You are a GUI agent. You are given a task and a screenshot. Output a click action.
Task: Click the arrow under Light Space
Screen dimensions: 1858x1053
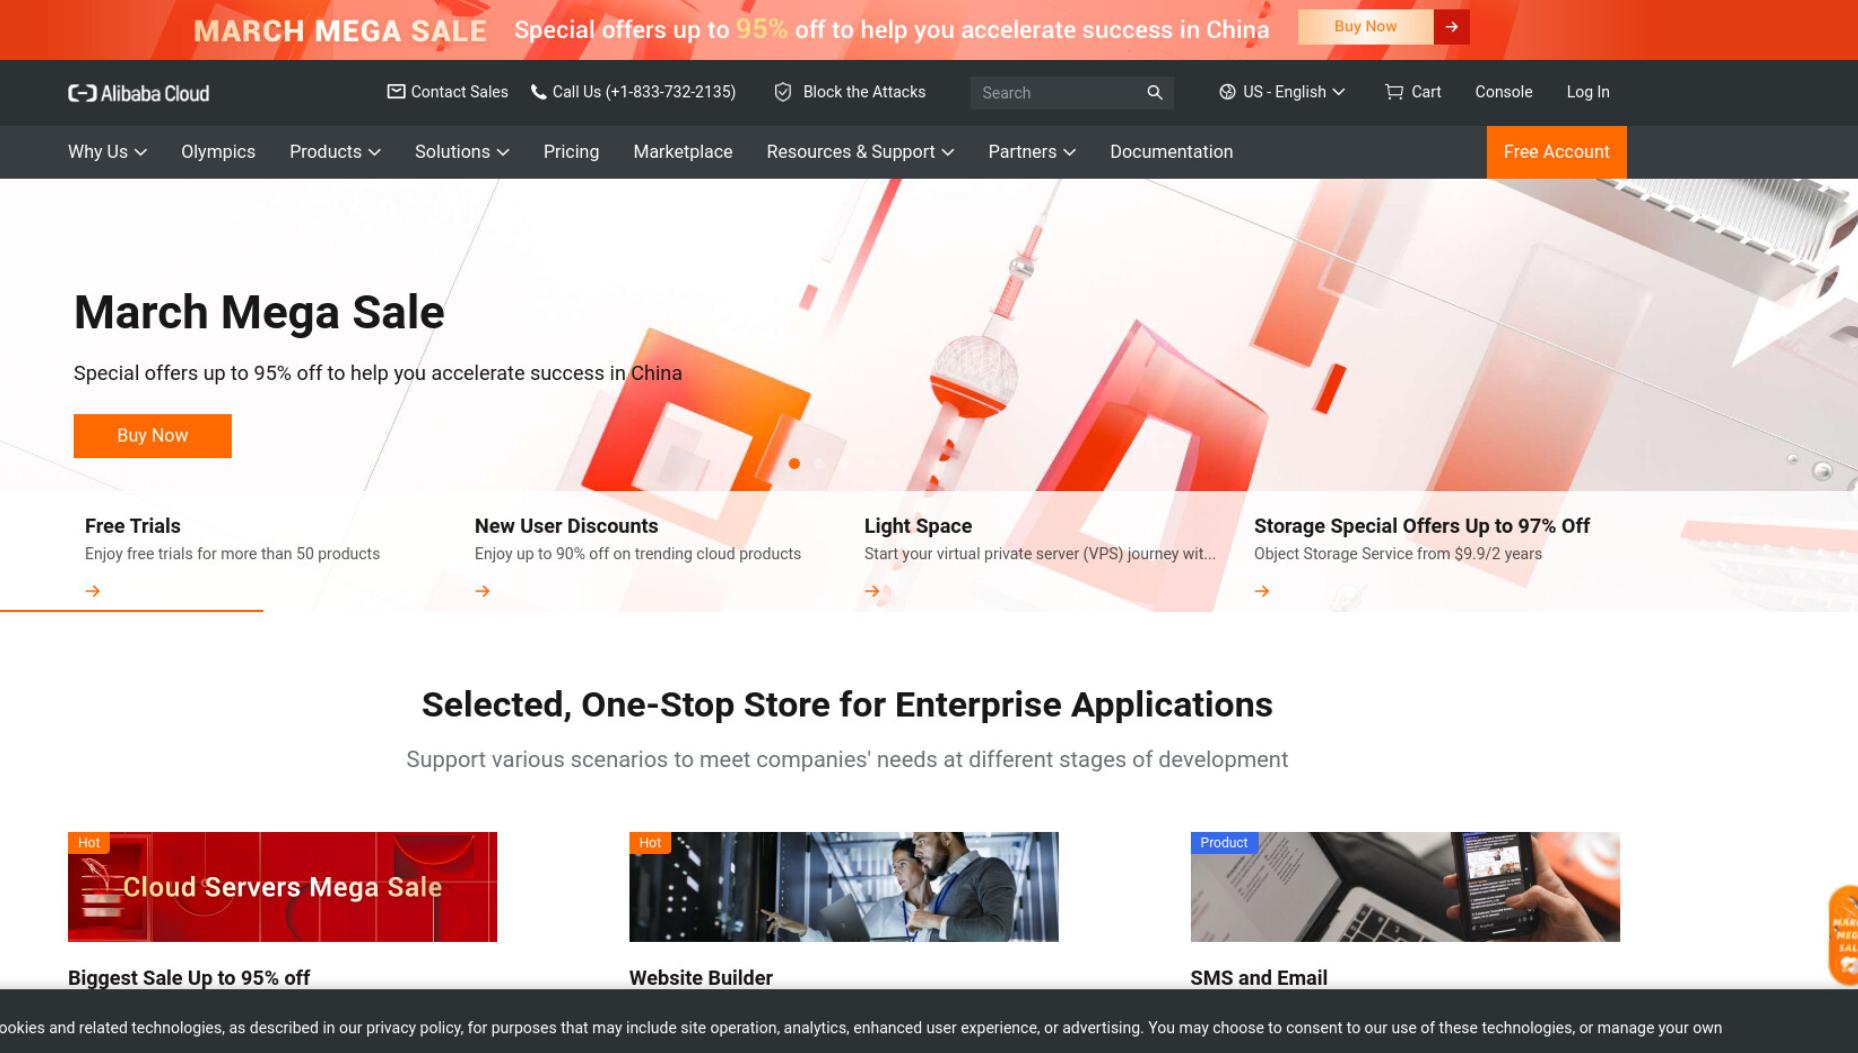(x=872, y=591)
